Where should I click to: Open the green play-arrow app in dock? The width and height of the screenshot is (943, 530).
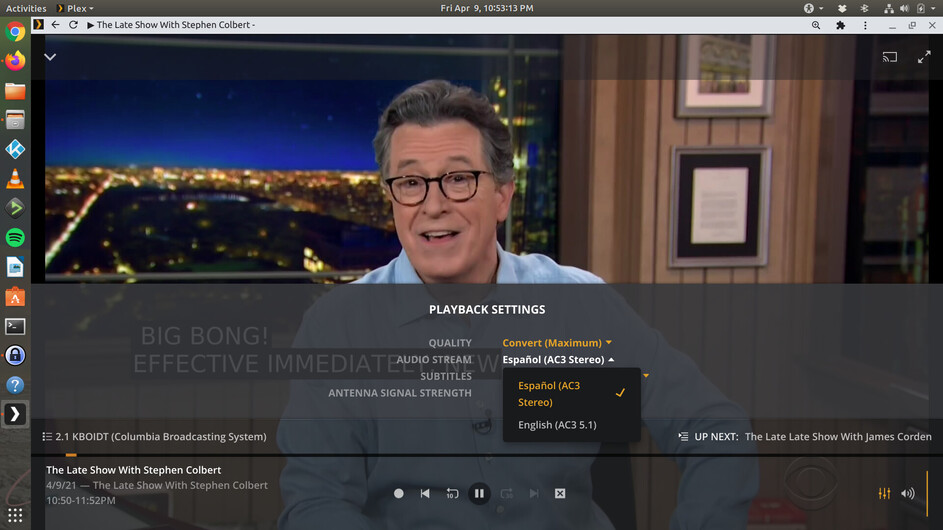tap(15, 208)
